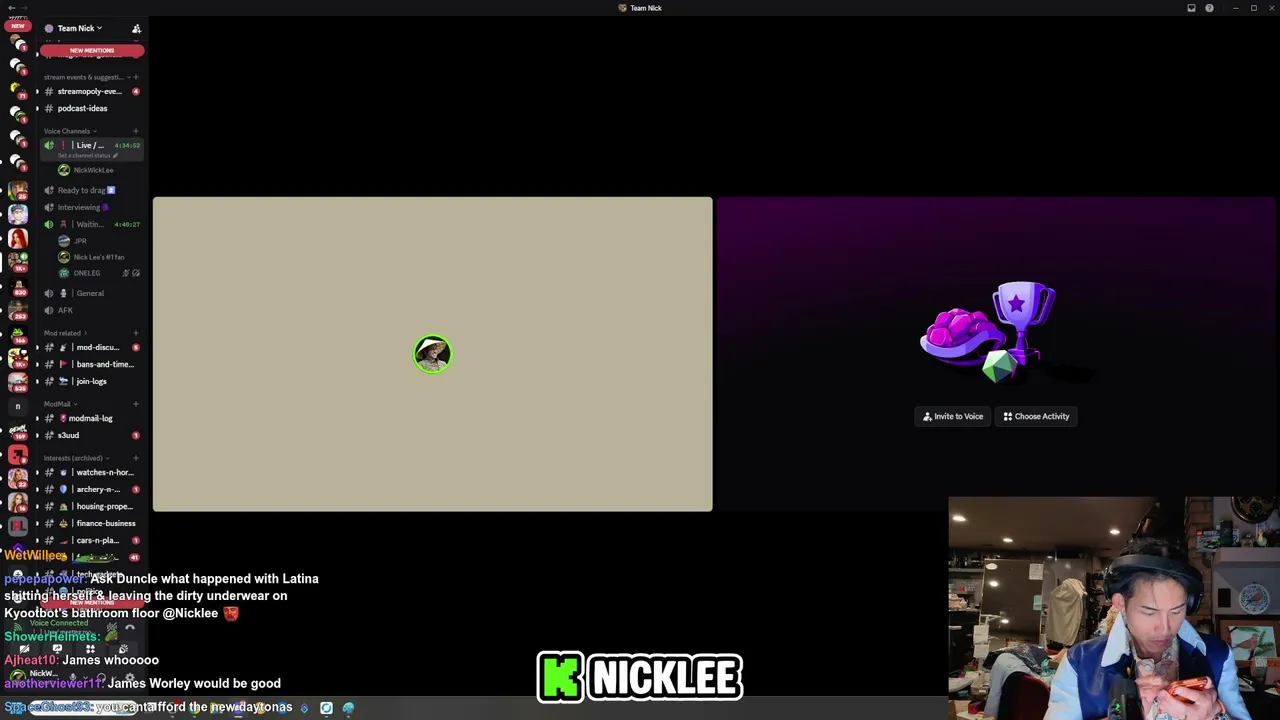The image size is (1280, 720).
Task: Toggle ONELEG's deafened headphone icon
Action: (136, 274)
